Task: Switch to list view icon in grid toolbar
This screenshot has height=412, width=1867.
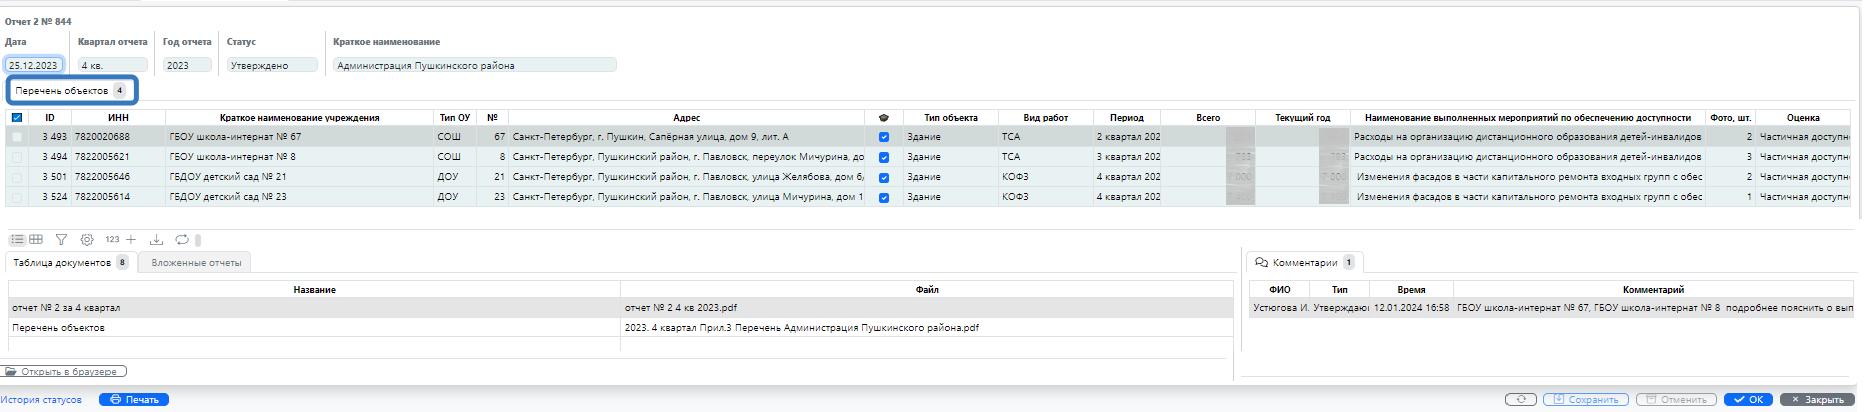Action: (17, 240)
